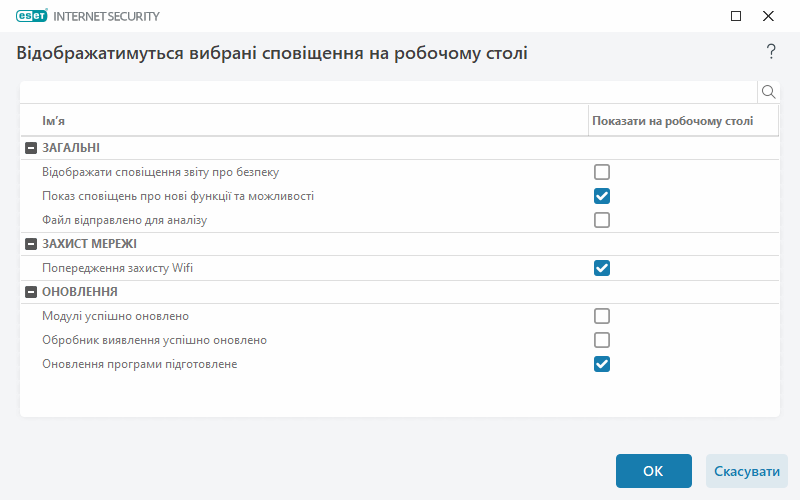The width and height of the screenshot is (800, 500).
Task: Click 'Показати на робочому столі' column header
Action: point(671,121)
